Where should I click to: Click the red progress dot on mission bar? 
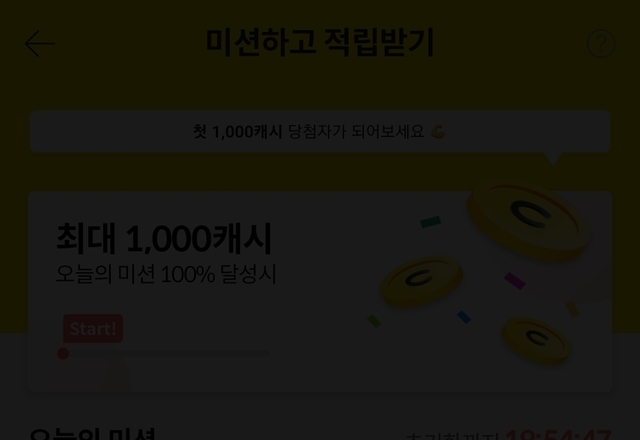(63, 353)
